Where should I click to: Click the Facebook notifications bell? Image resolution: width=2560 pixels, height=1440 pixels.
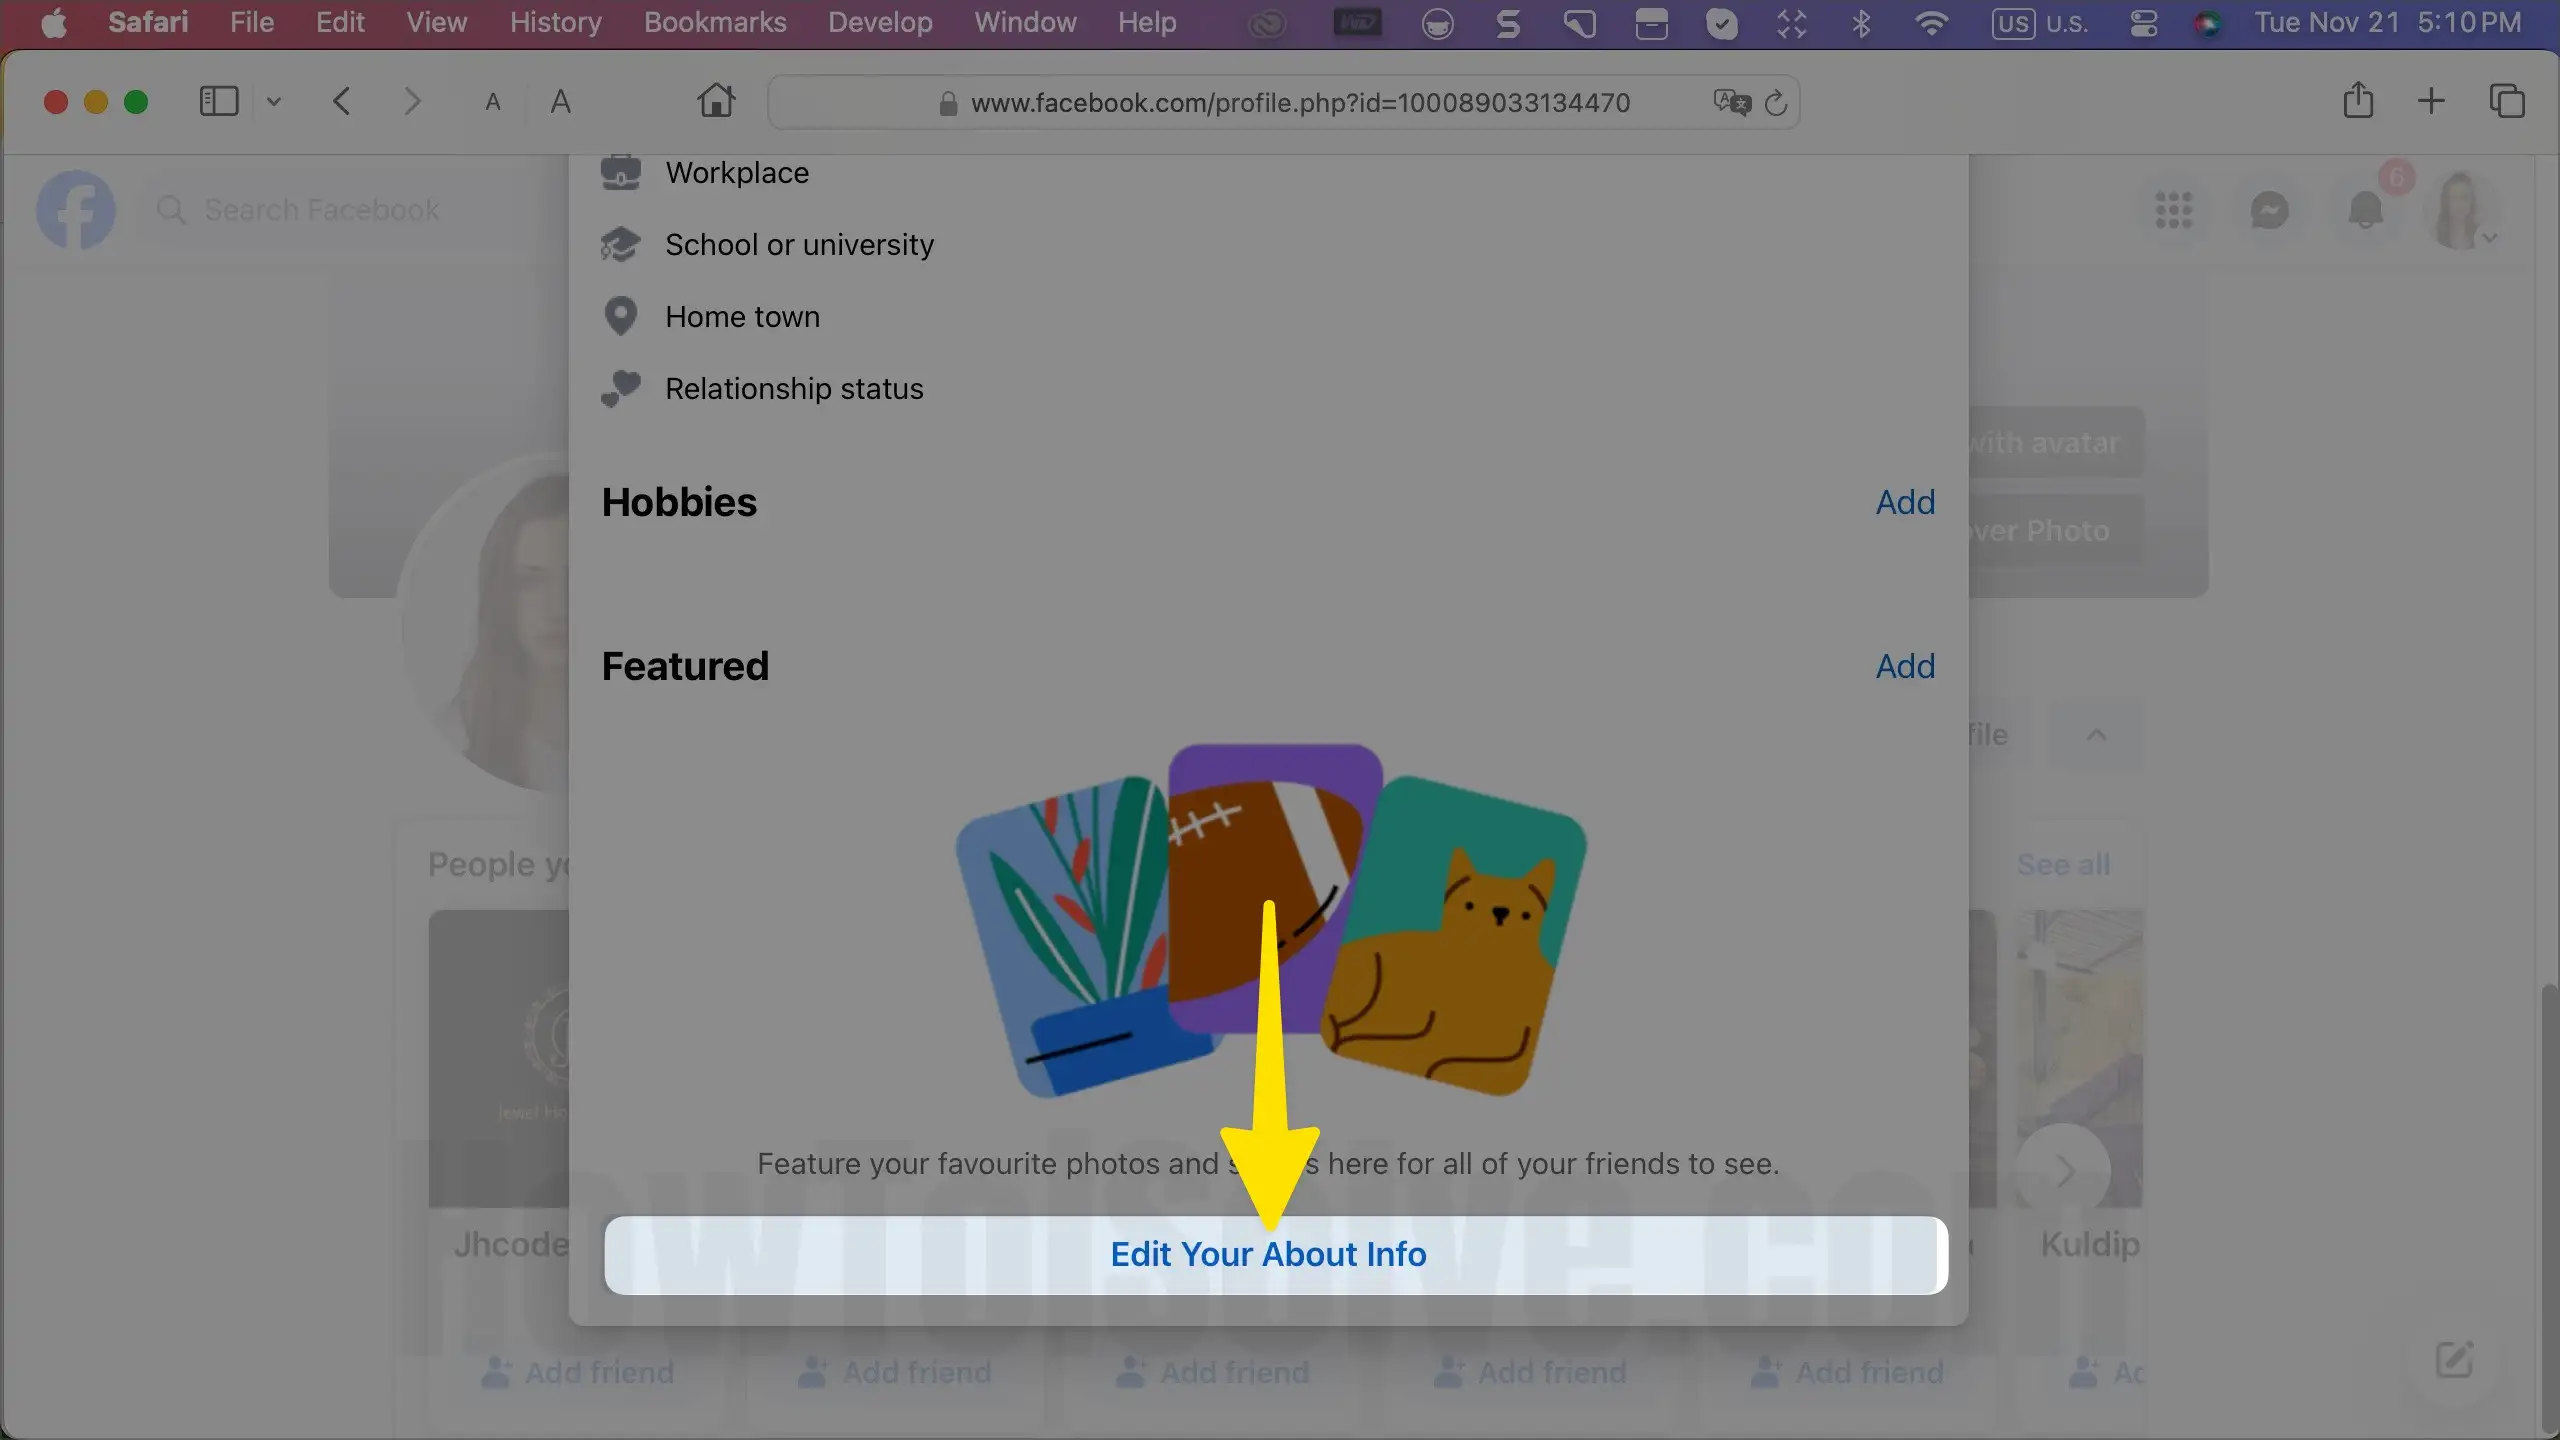coord(2365,210)
